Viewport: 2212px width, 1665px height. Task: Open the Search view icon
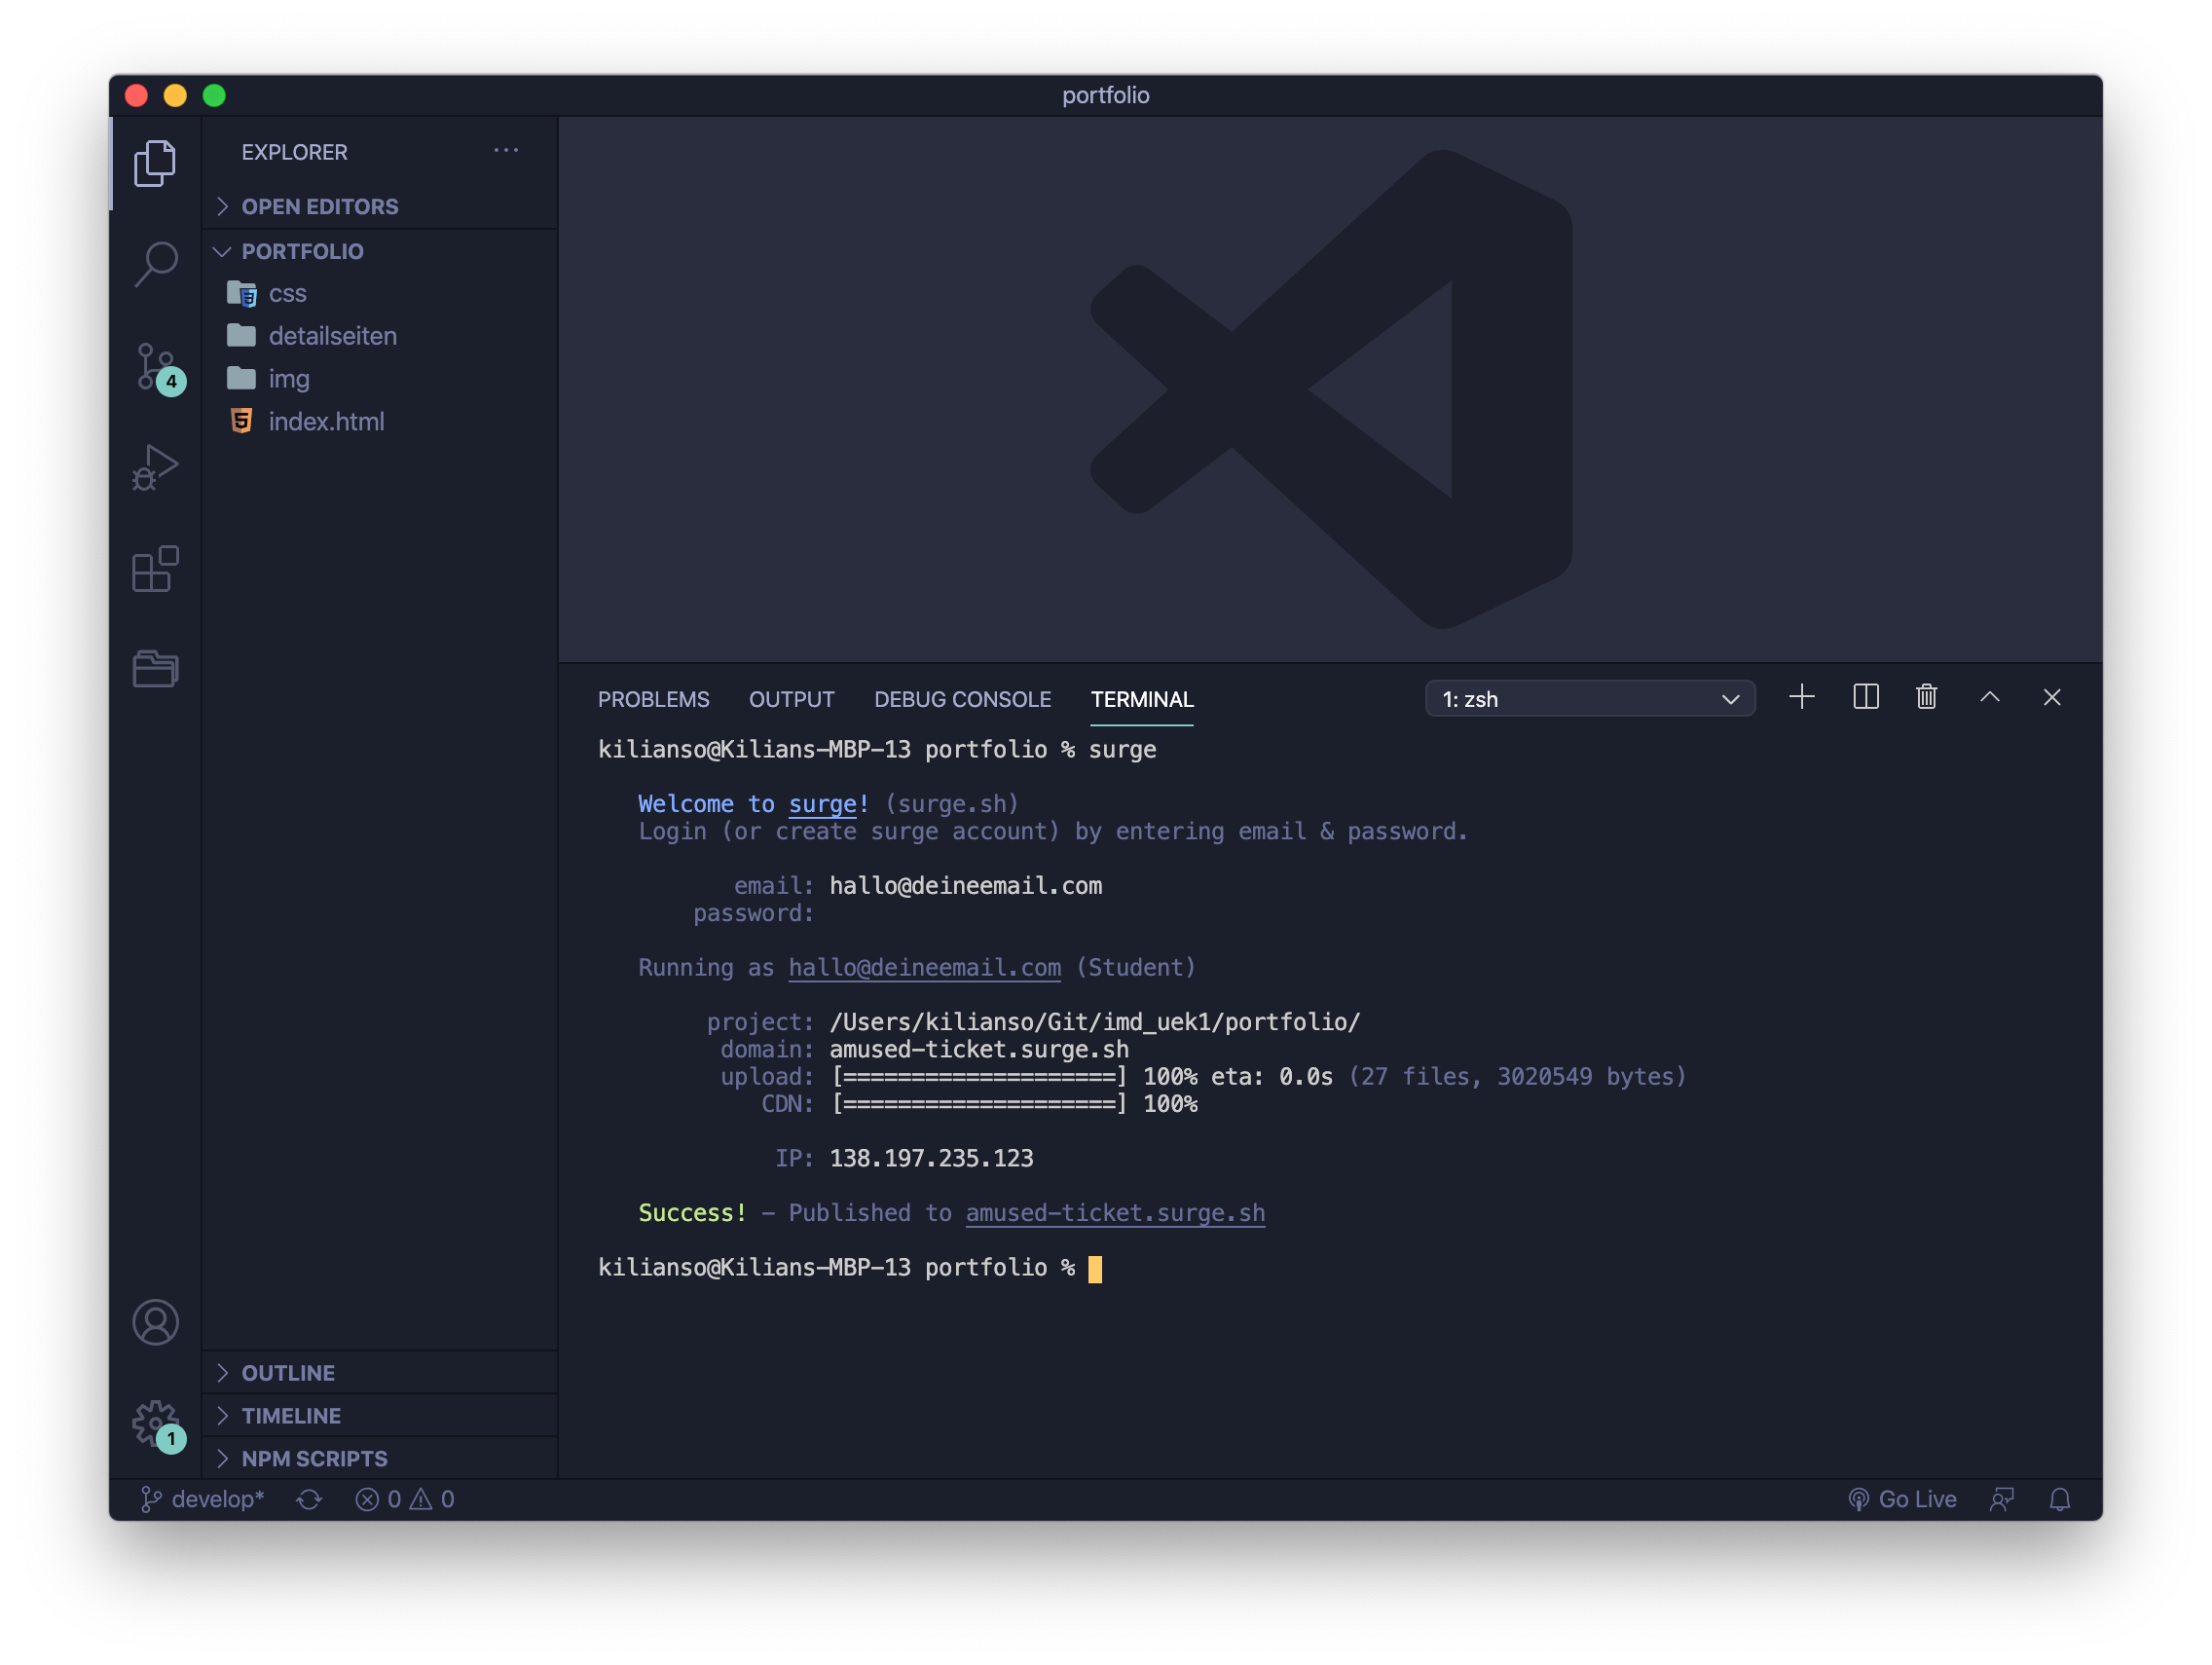click(155, 264)
